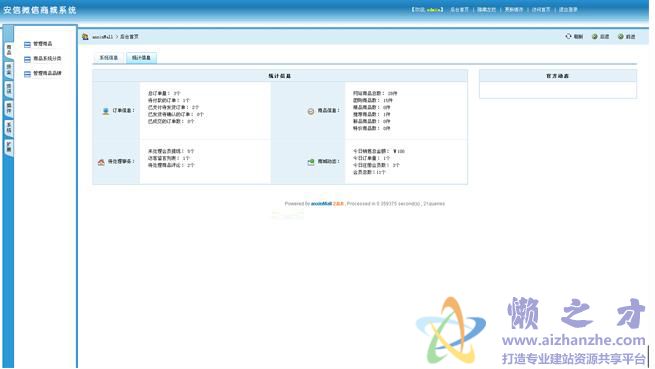
Task: Click the 后退 back label
Action: point(604,37)
